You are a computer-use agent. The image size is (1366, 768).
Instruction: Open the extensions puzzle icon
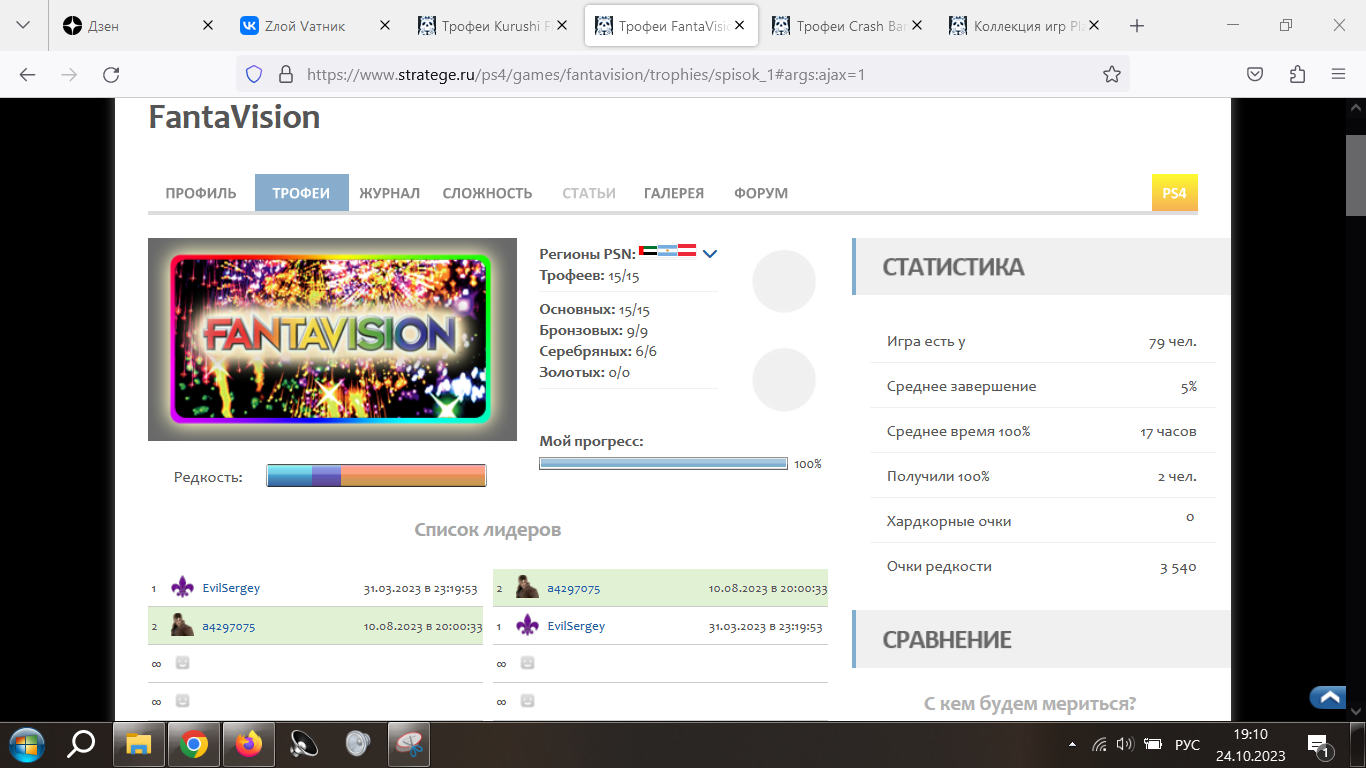(1297, 74)
